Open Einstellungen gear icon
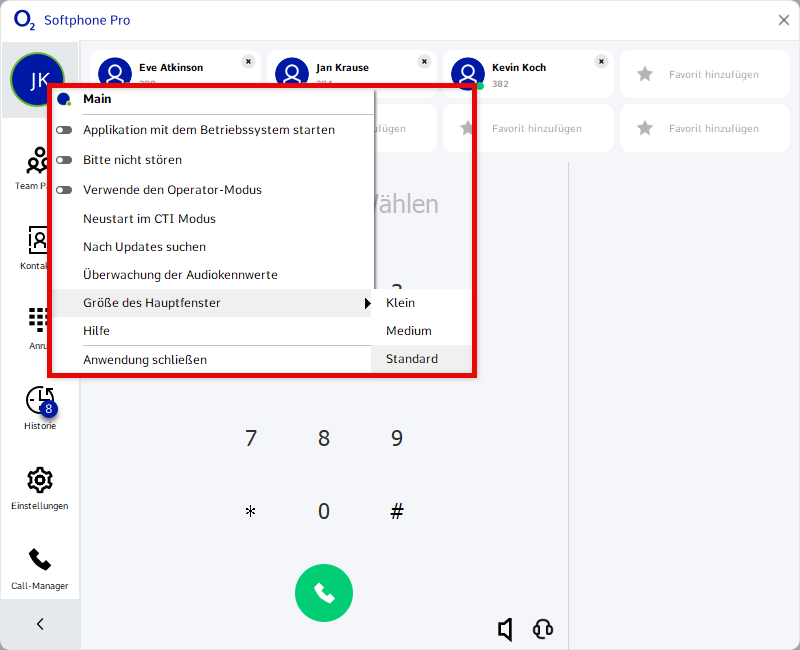The height and width of the screenshot is (650, 800). (40, 480)
